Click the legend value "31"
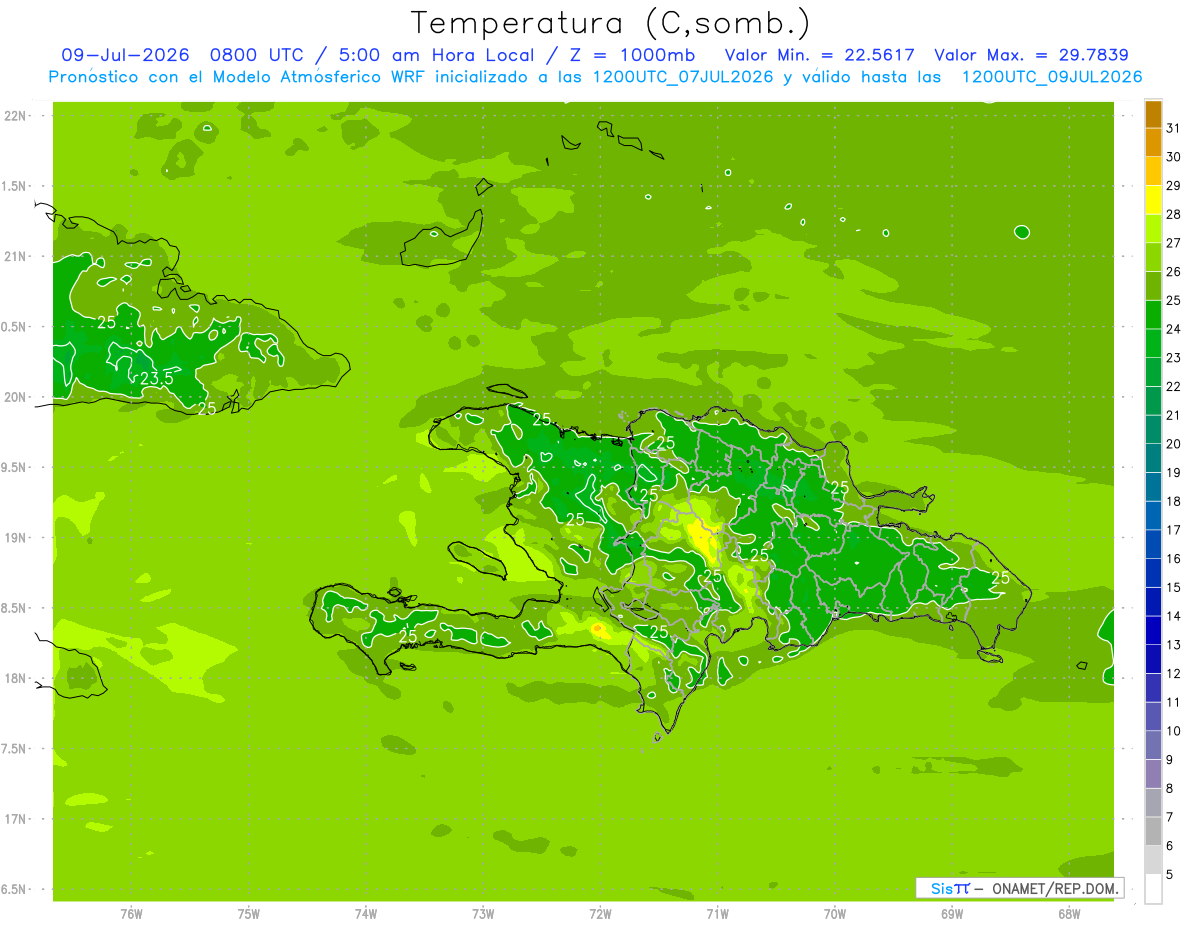Image resolution: width=1200 pixels, height=927 pixels. [1174, 128]
